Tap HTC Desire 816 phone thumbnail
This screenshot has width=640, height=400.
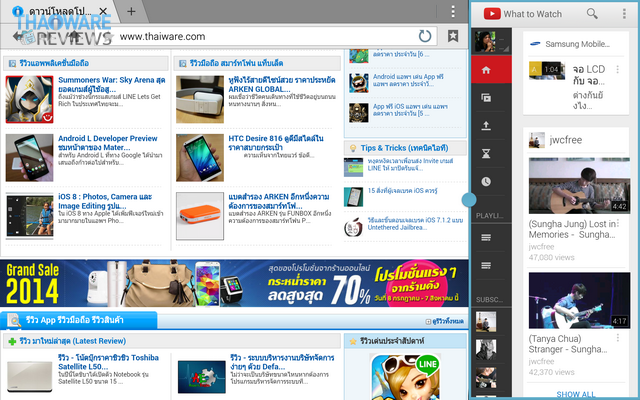click(x=200, y=158)
